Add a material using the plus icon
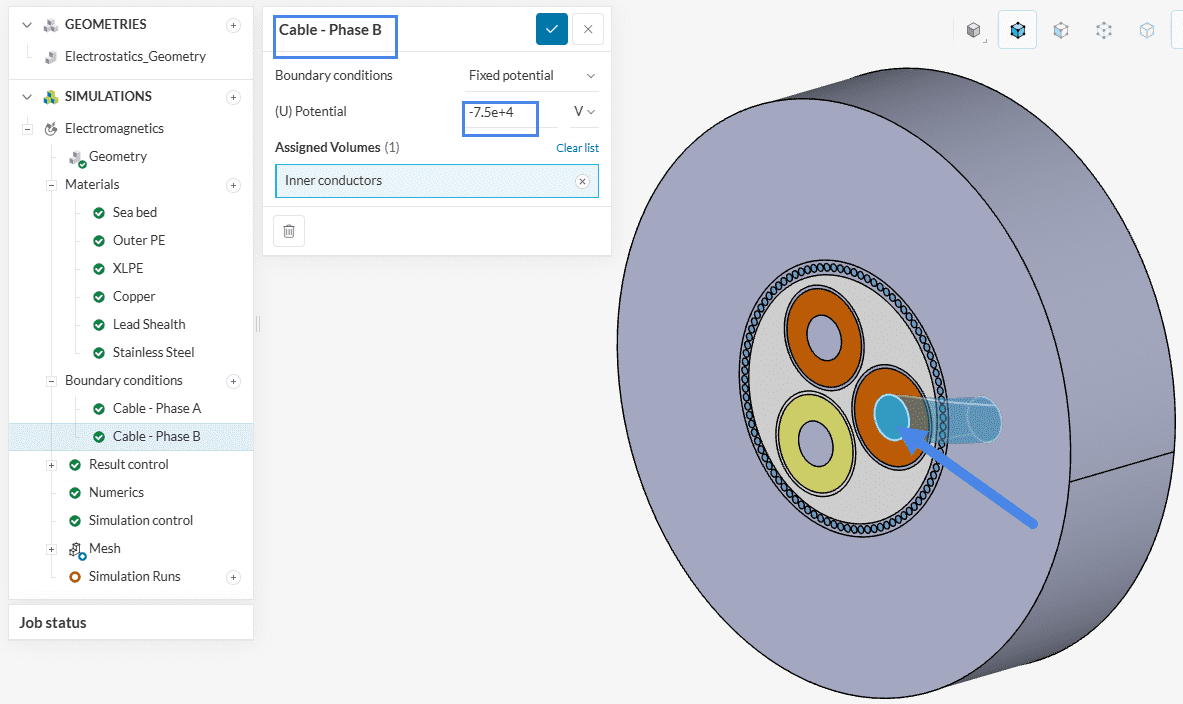The width and height of the screenshot is (1183, 704). (x=233, y=185)
